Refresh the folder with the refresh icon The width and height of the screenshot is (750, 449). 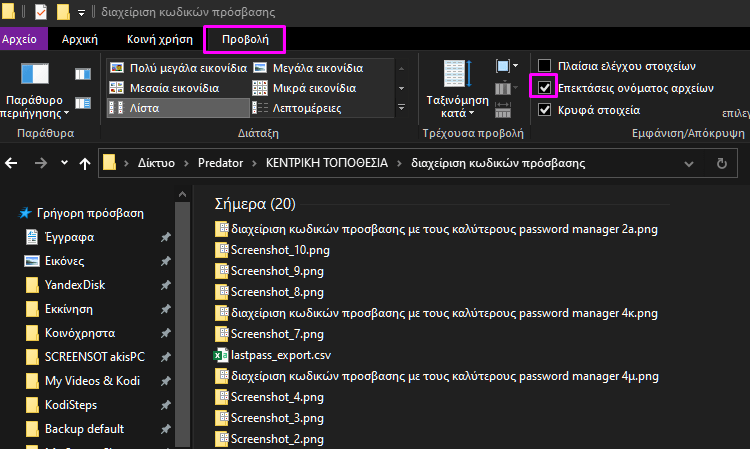pos(722,164)
